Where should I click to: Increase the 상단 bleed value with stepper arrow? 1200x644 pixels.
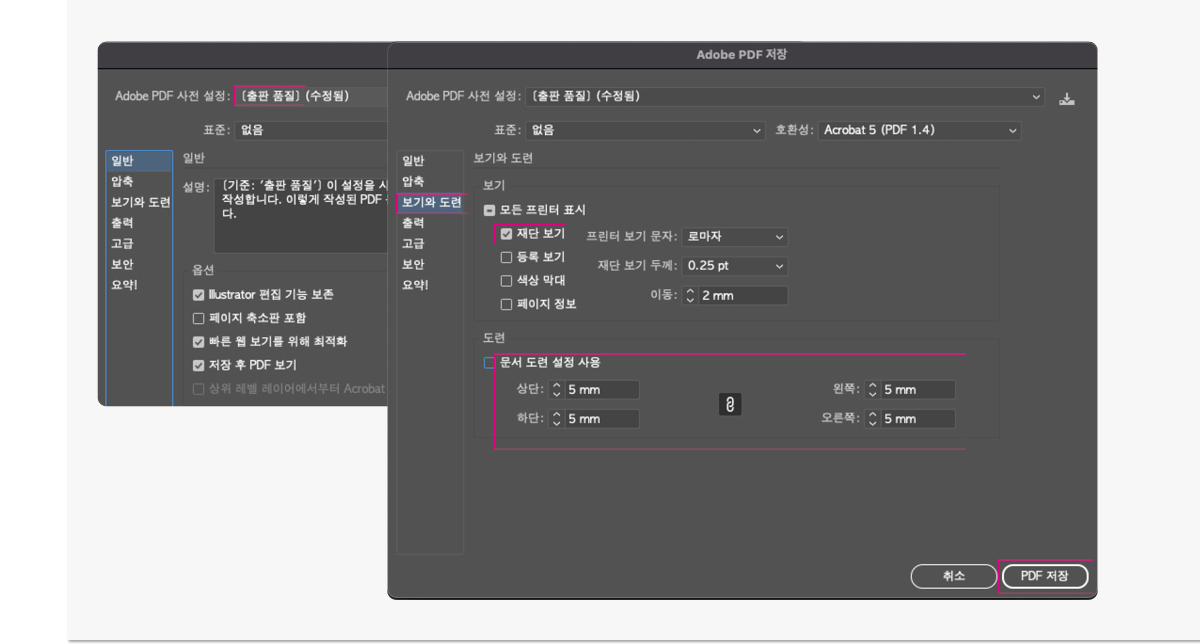click(558, 385)
